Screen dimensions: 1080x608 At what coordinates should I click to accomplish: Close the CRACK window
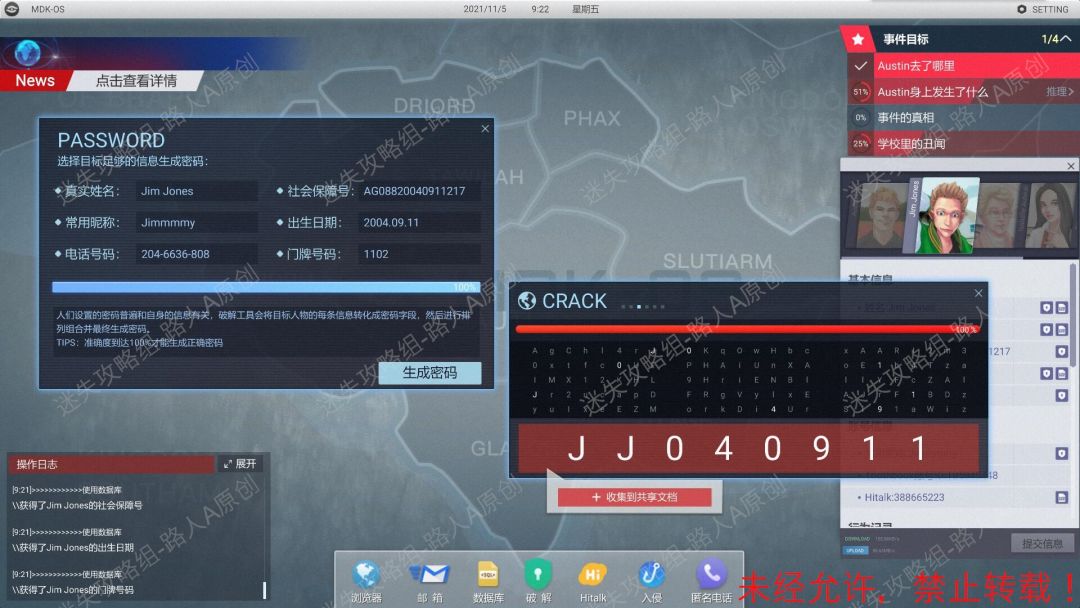[979, 293]
